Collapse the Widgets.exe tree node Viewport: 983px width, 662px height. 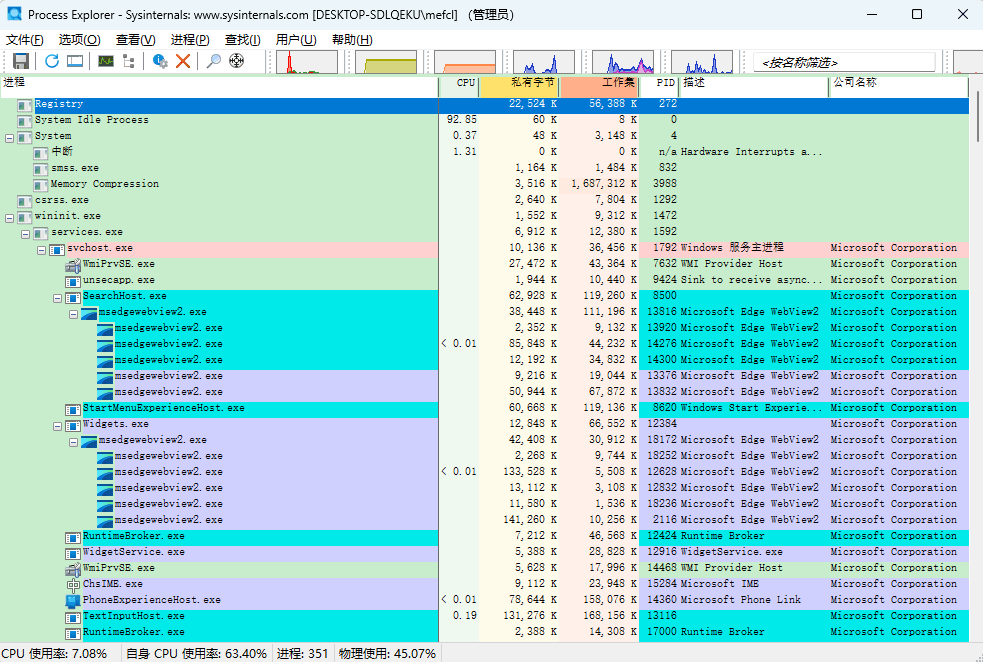[56, 423]
